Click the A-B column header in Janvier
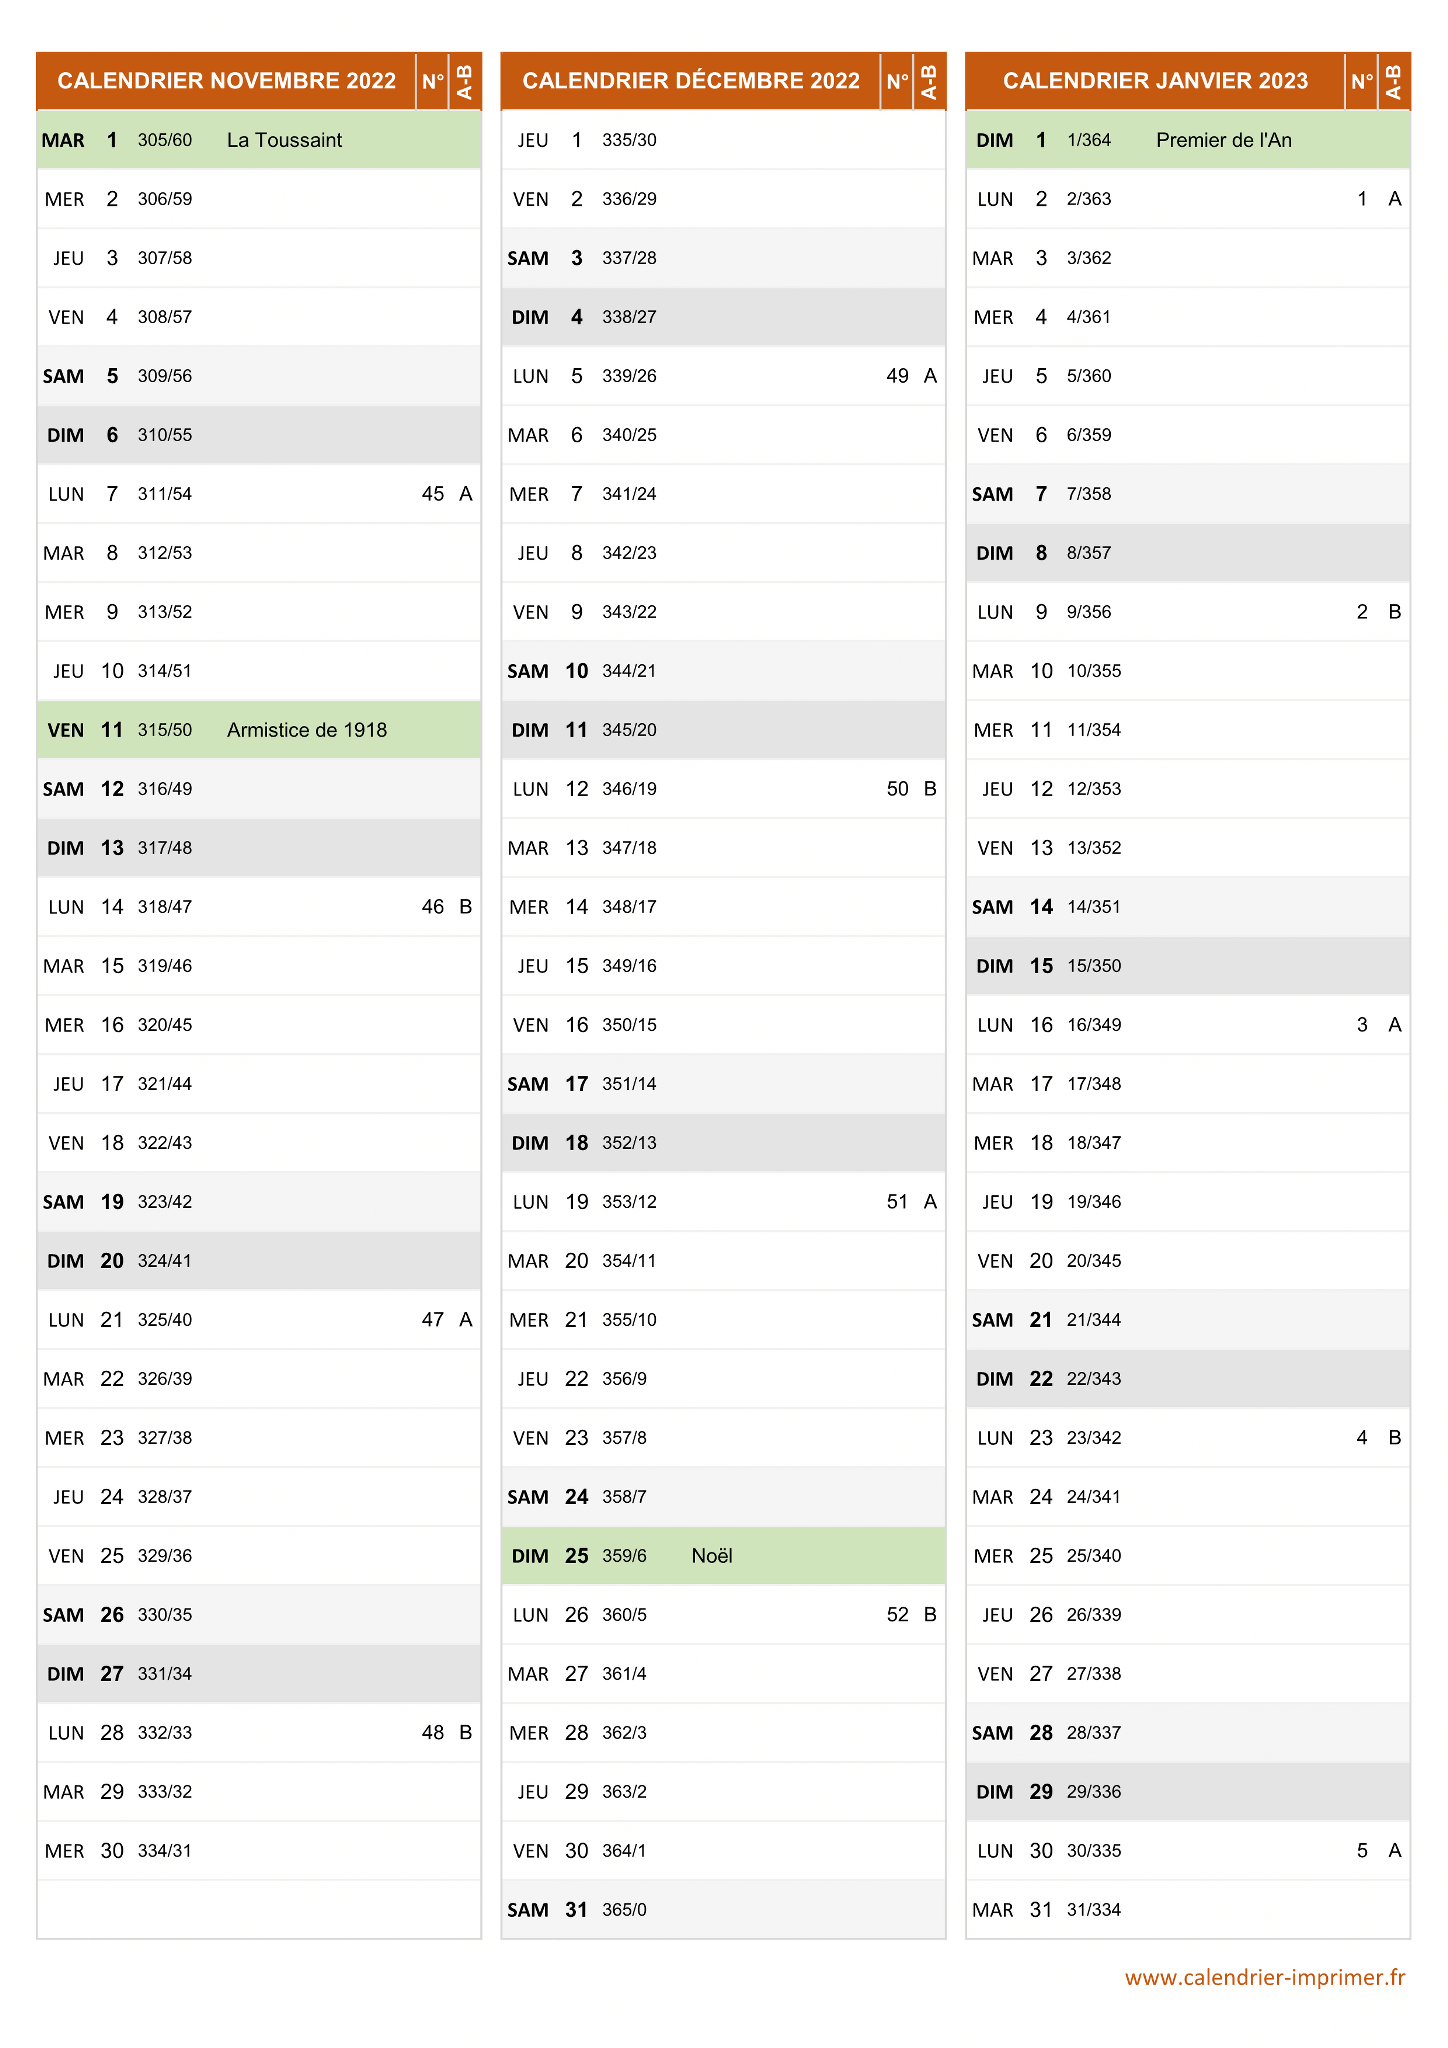 (x=1394, y=81)
